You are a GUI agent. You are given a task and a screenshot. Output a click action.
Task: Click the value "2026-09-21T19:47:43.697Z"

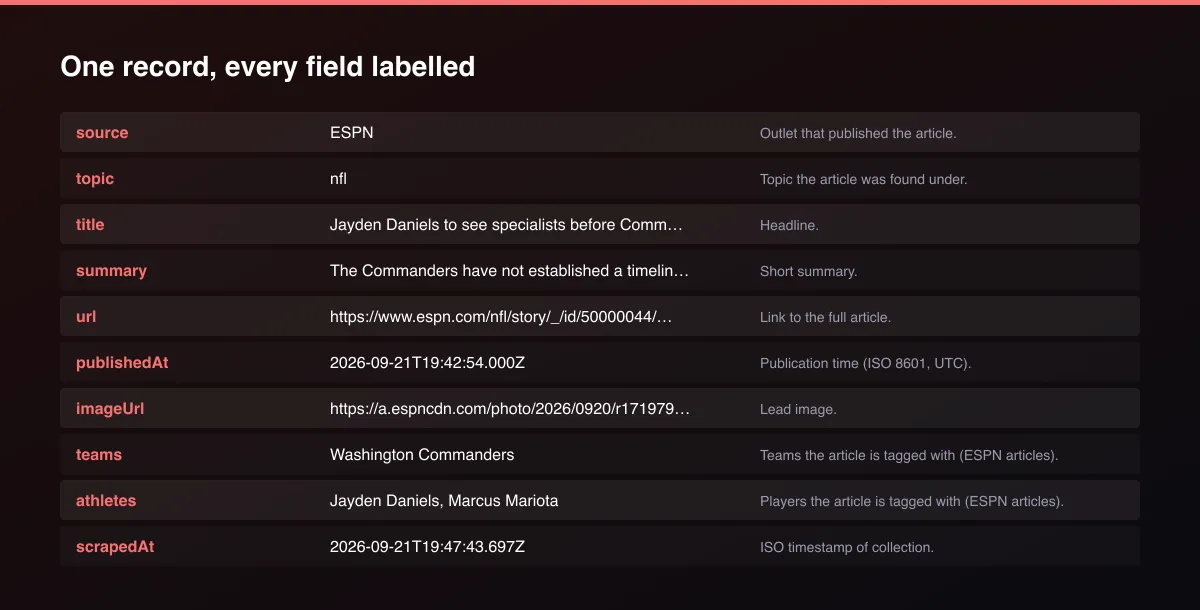[427, 547]
